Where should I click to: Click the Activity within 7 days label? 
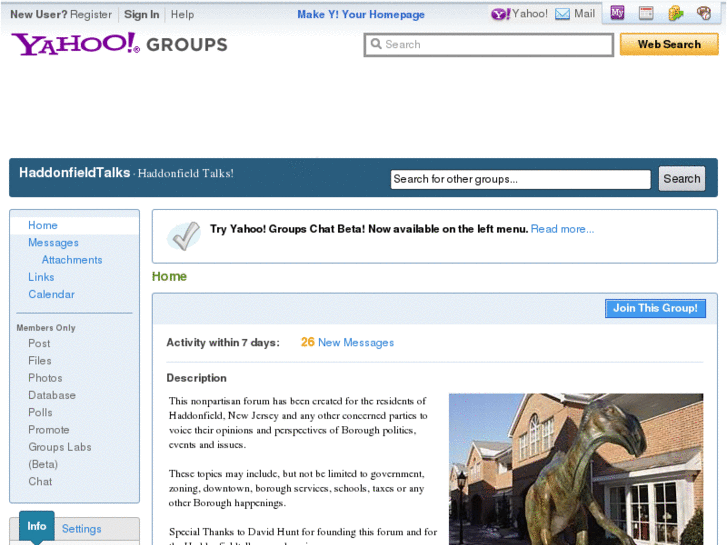(223, 343)
